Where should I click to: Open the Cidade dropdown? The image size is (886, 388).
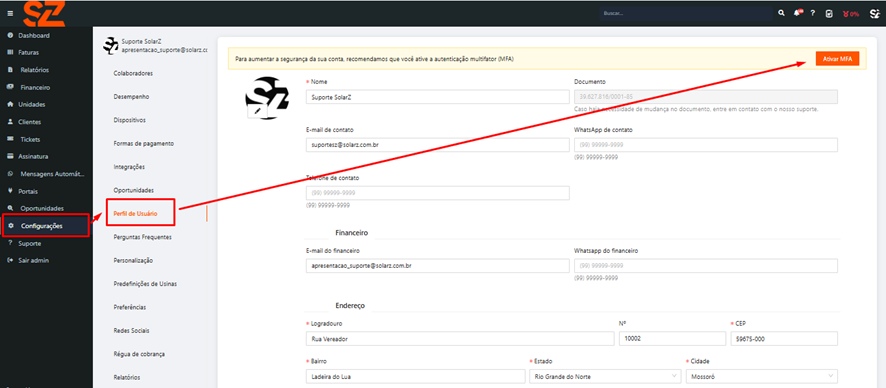click(761, 376)
